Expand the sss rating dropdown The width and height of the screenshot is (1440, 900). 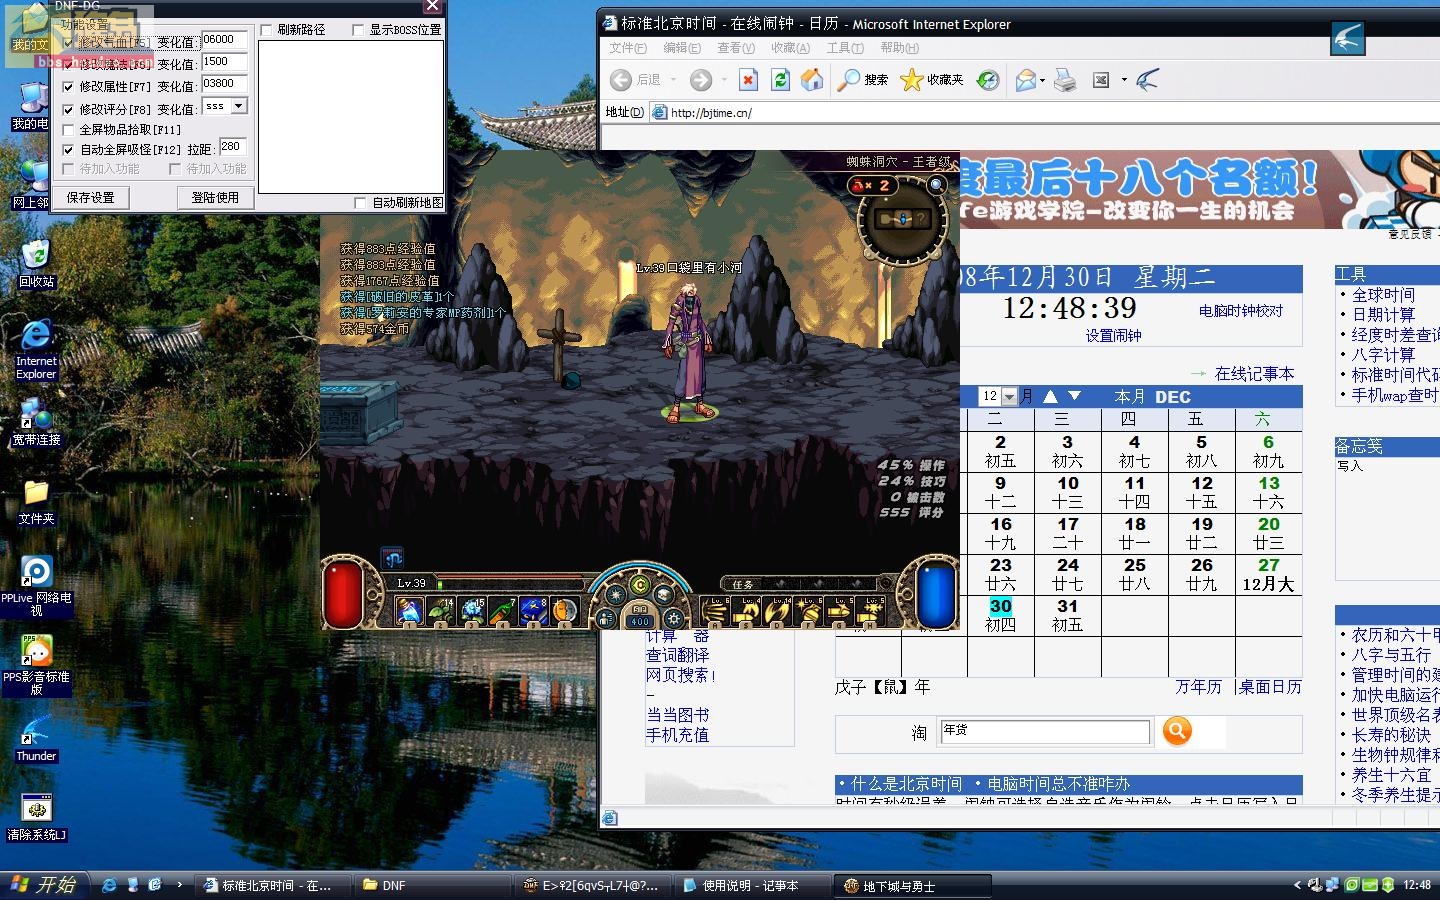click(x=238, y=106)
